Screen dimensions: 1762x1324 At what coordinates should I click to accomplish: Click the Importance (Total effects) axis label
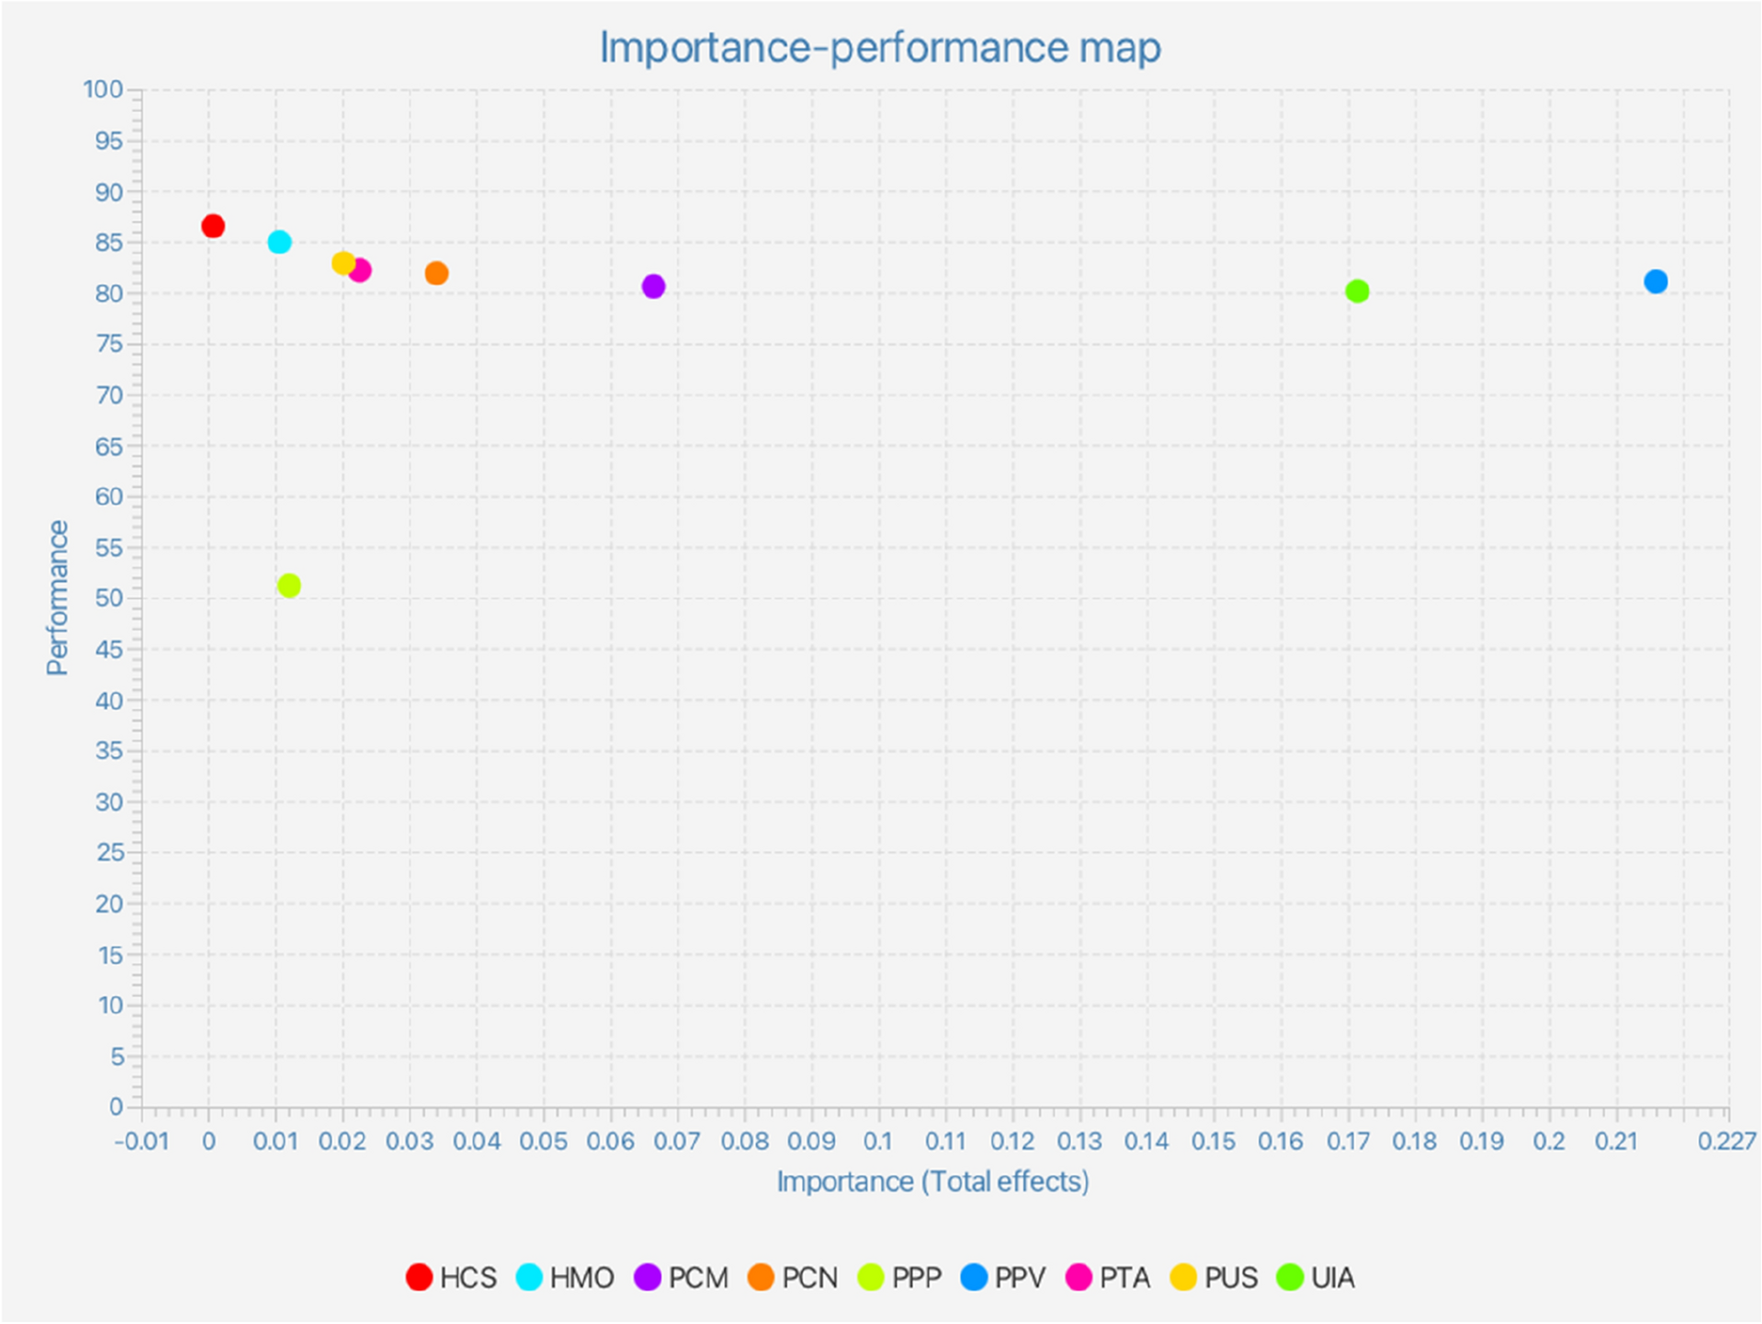point(933,1181)
